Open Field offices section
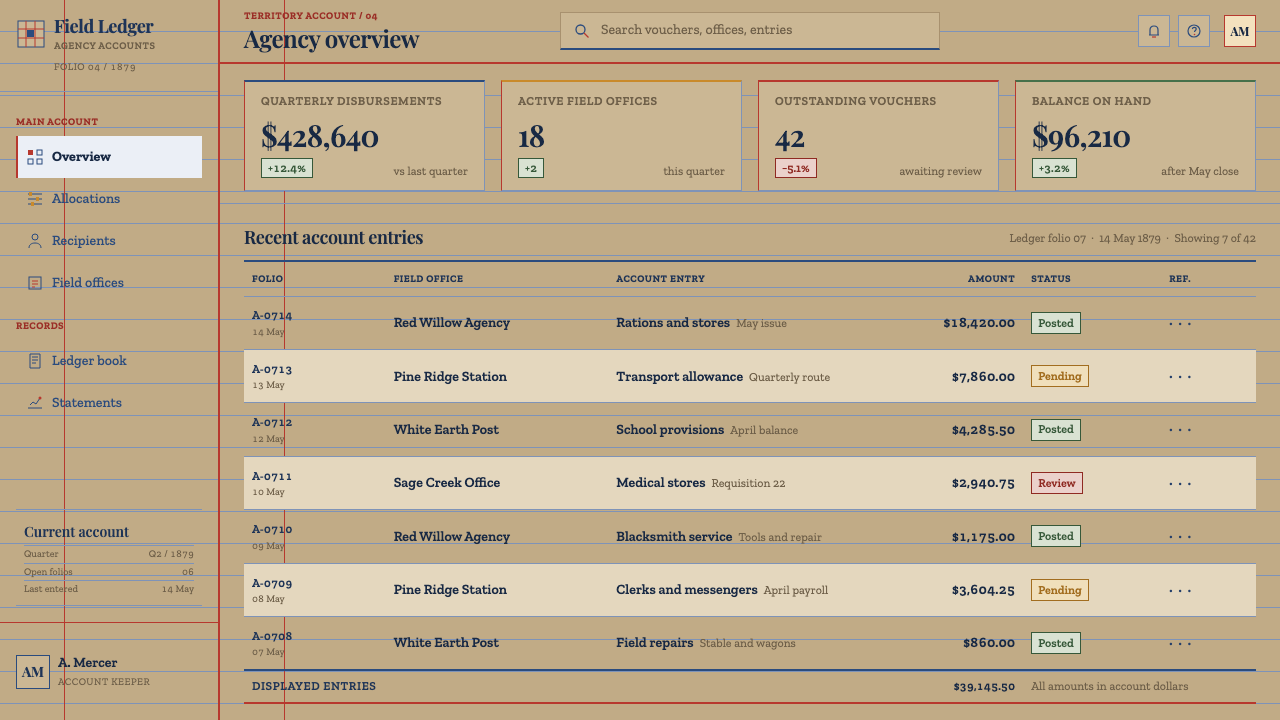This screenshot has width=1280, height=720. click(x=109, y=283)
